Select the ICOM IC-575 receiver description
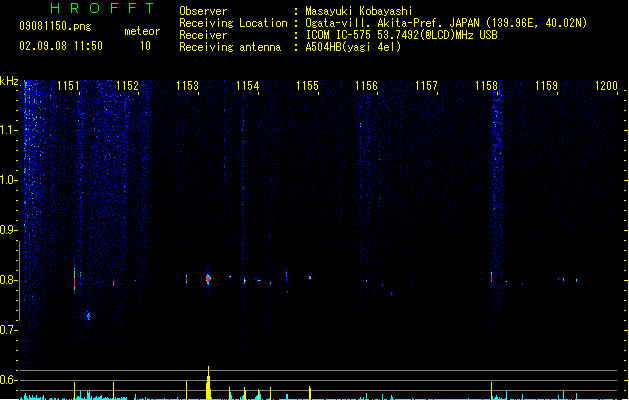This screenshot has height=400, width=629. tap(402, 35)
